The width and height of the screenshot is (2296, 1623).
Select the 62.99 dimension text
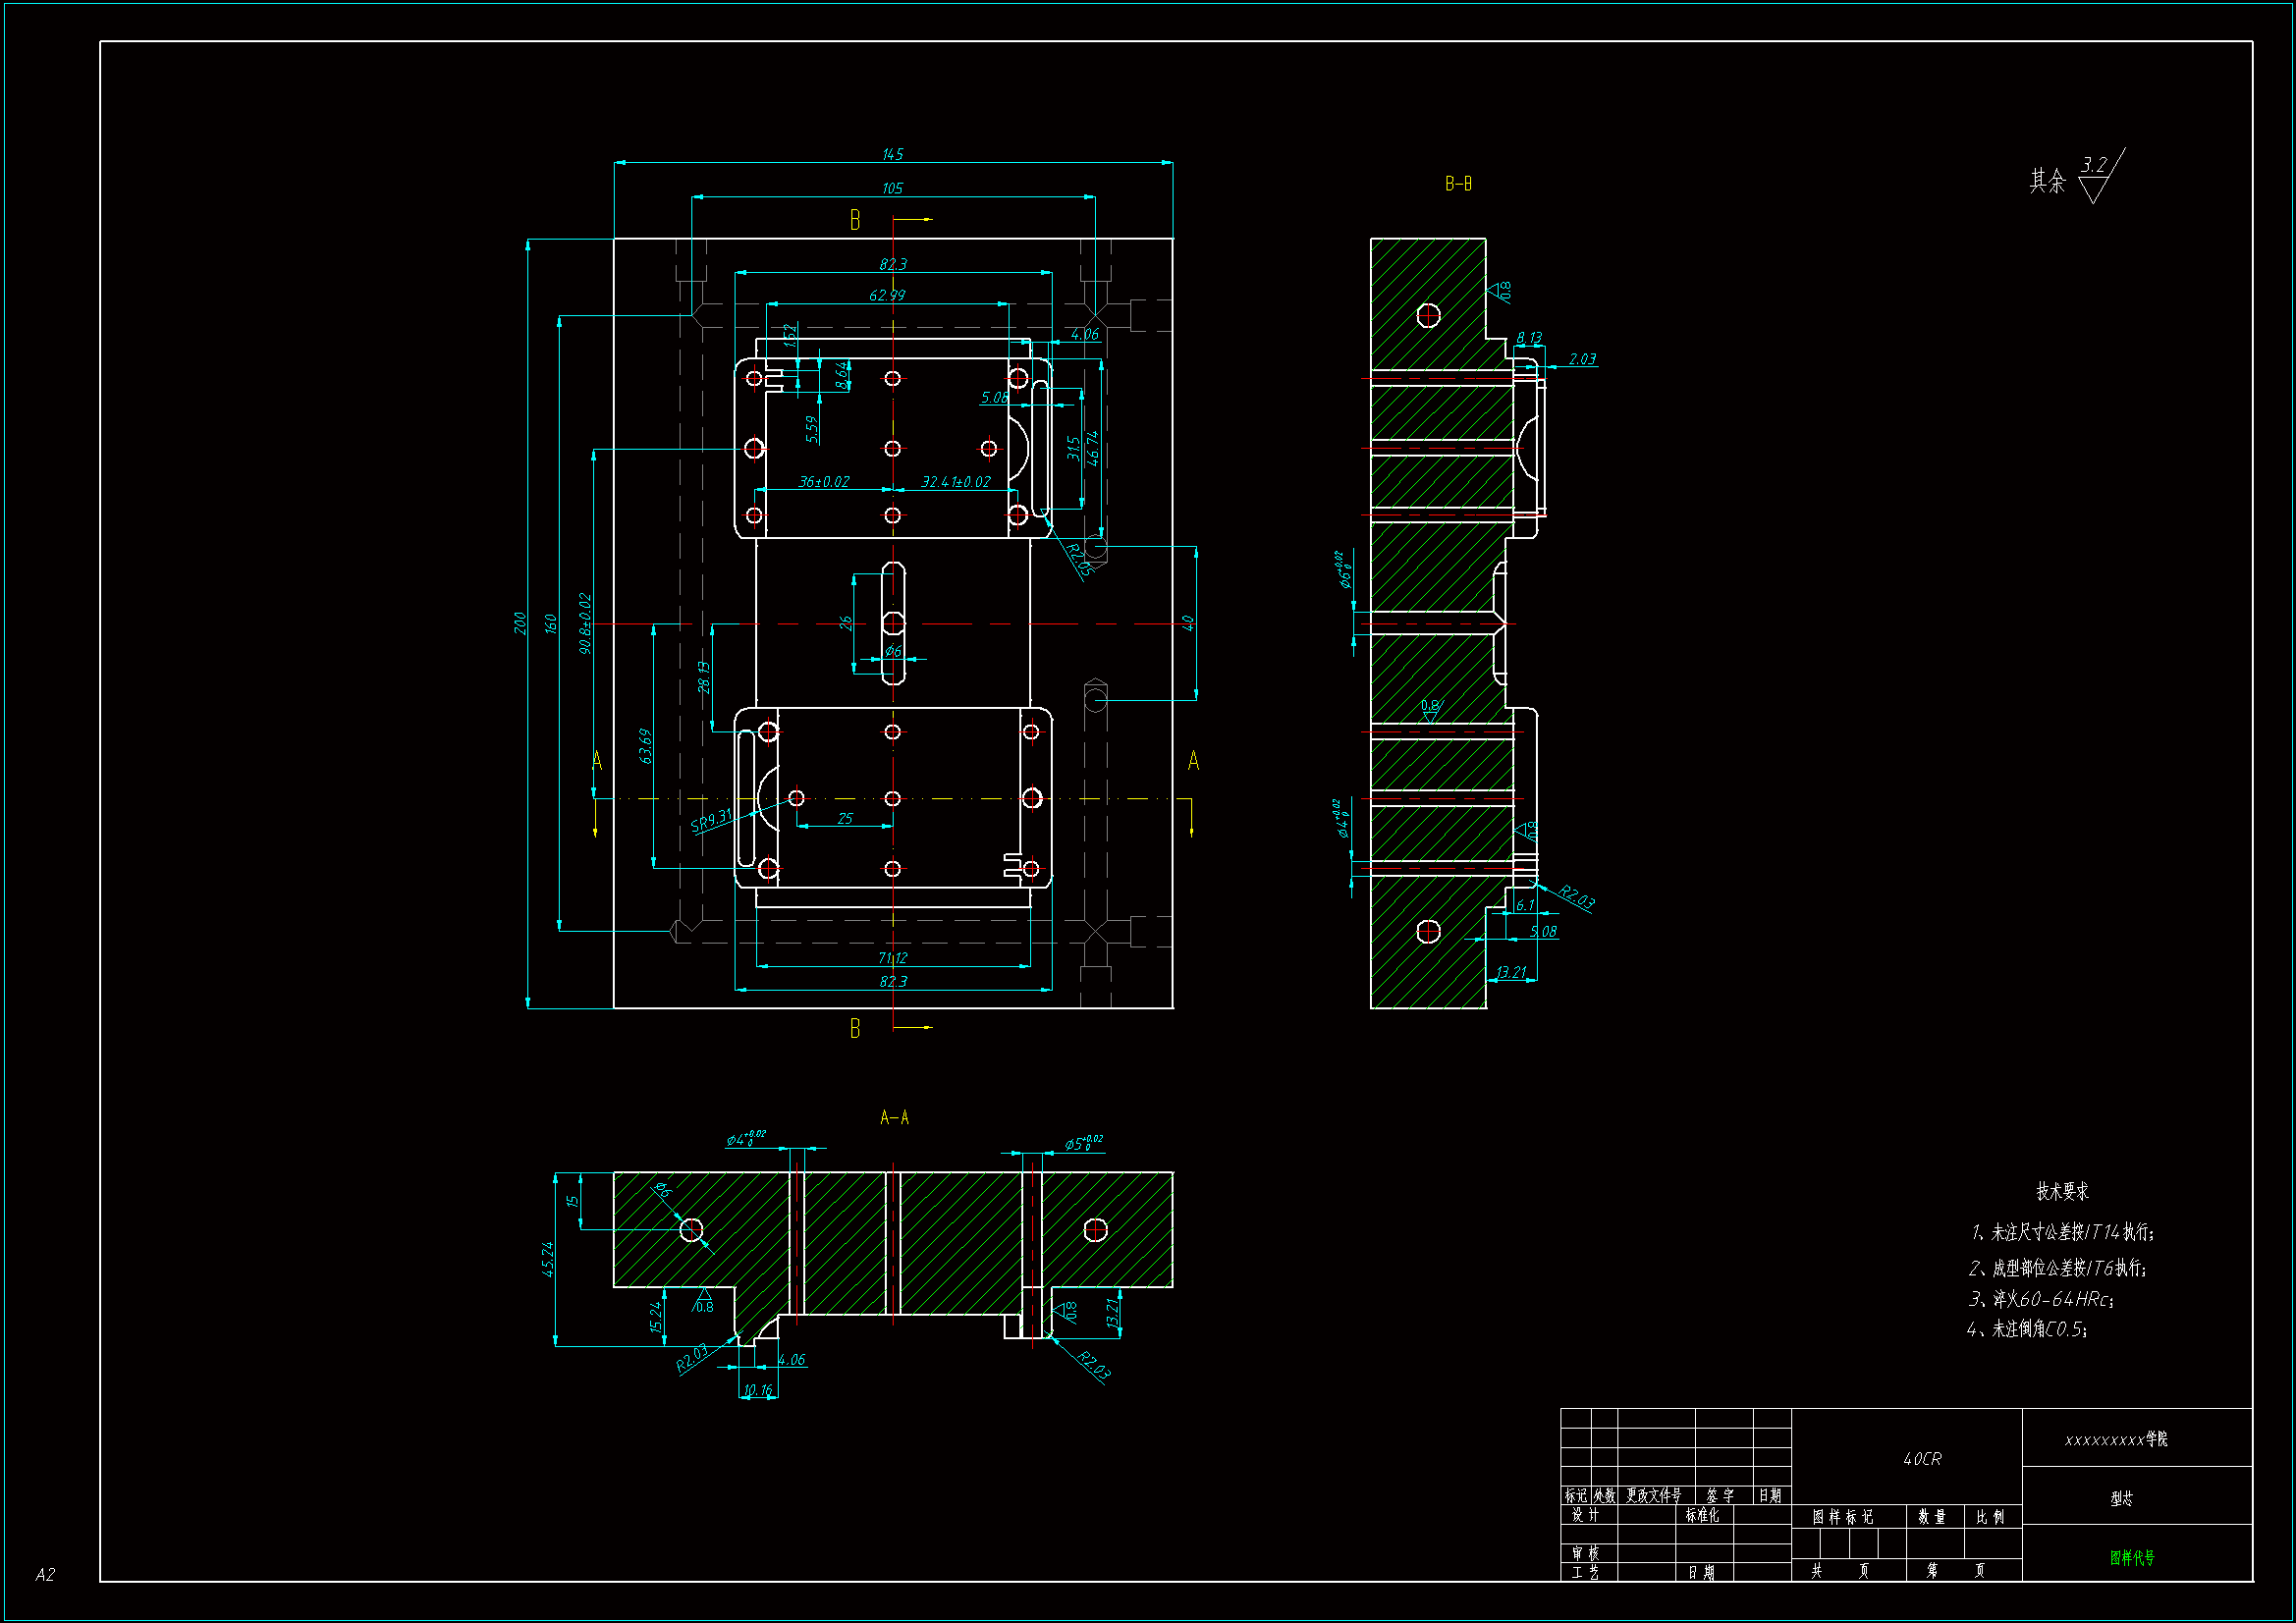pos(886,295)
